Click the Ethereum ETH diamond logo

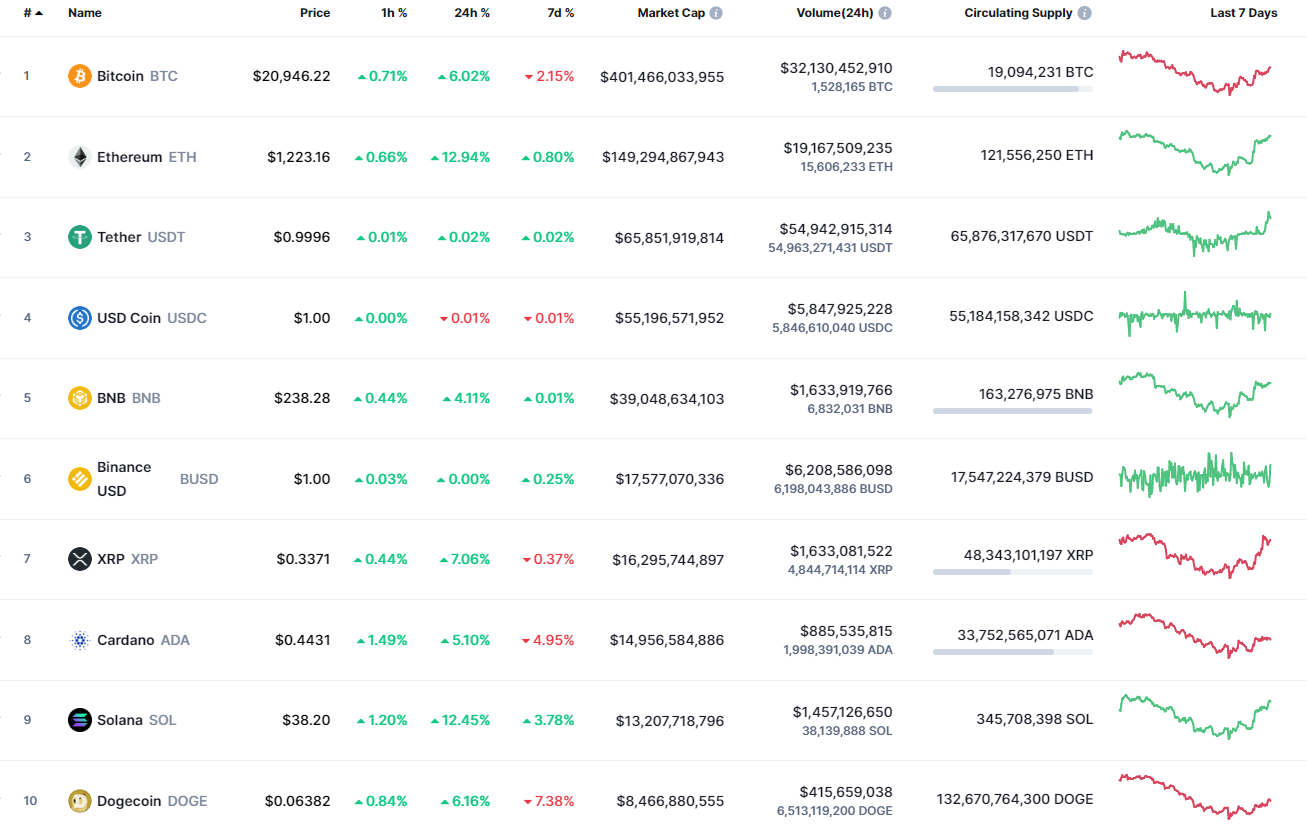click(x=79, y=156)
